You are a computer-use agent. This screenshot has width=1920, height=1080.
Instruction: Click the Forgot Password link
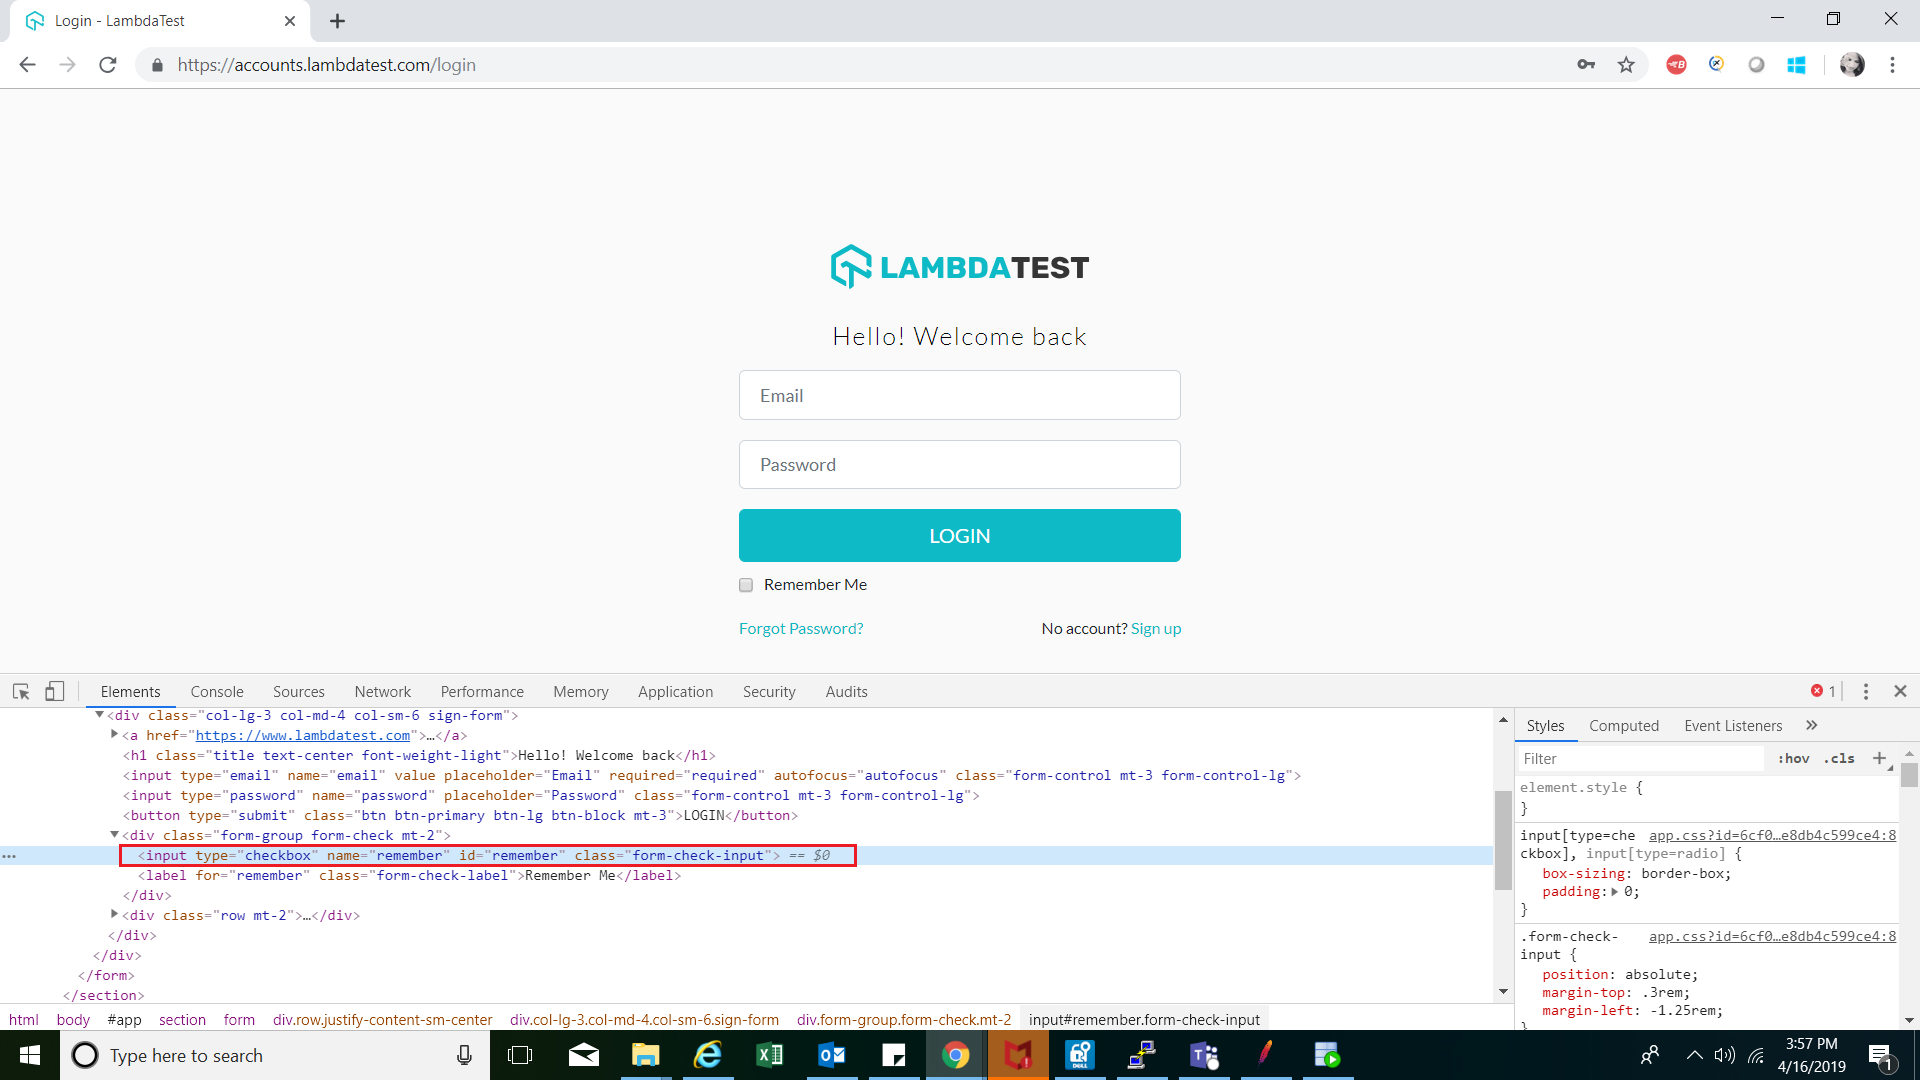coord(802,628)
